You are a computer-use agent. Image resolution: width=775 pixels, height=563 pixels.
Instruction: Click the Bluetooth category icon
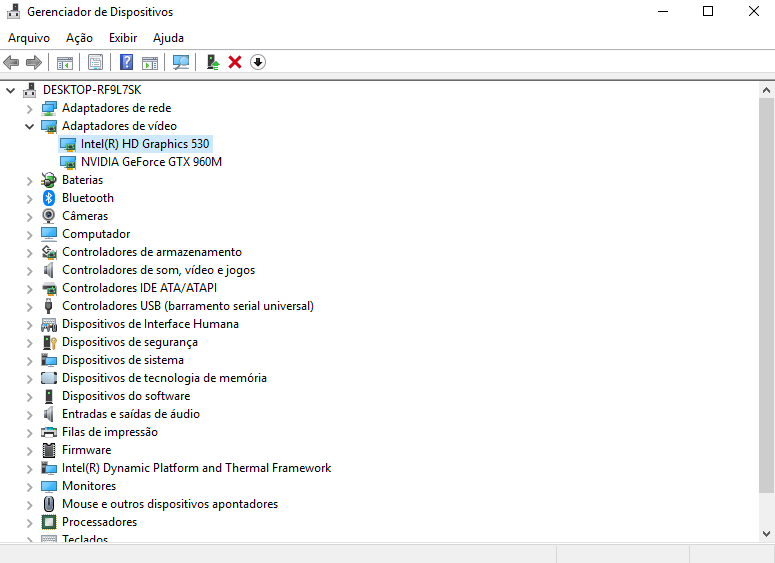[x=48, y=198]
